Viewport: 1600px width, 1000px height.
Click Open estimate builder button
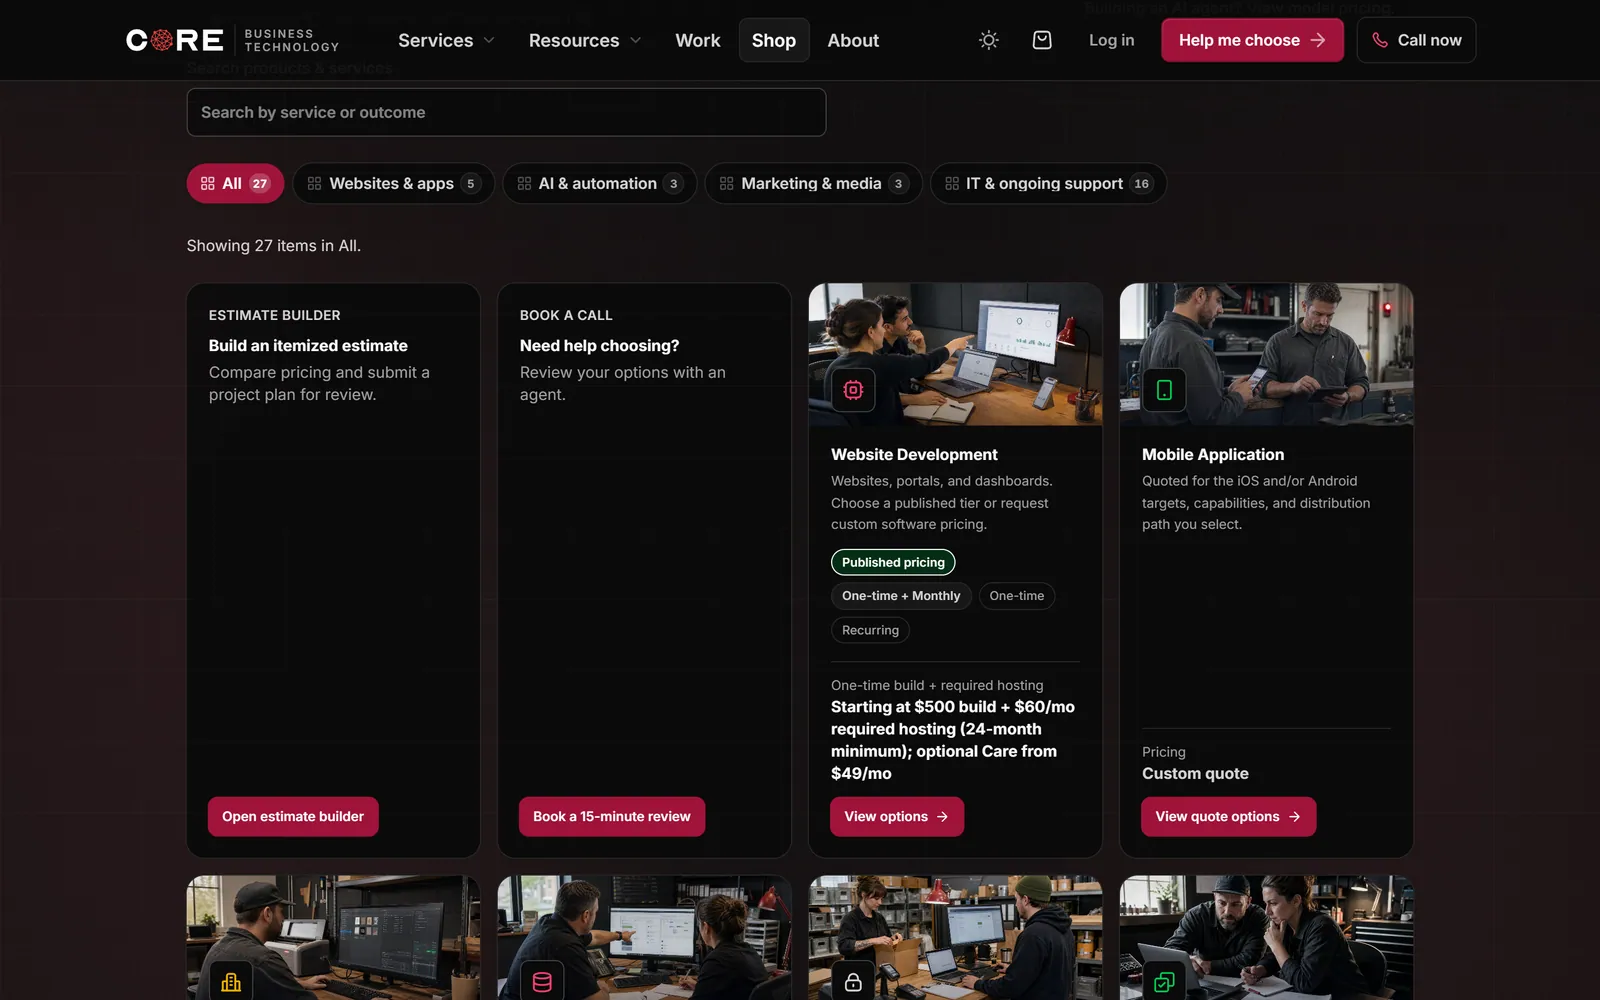[293, 817]
